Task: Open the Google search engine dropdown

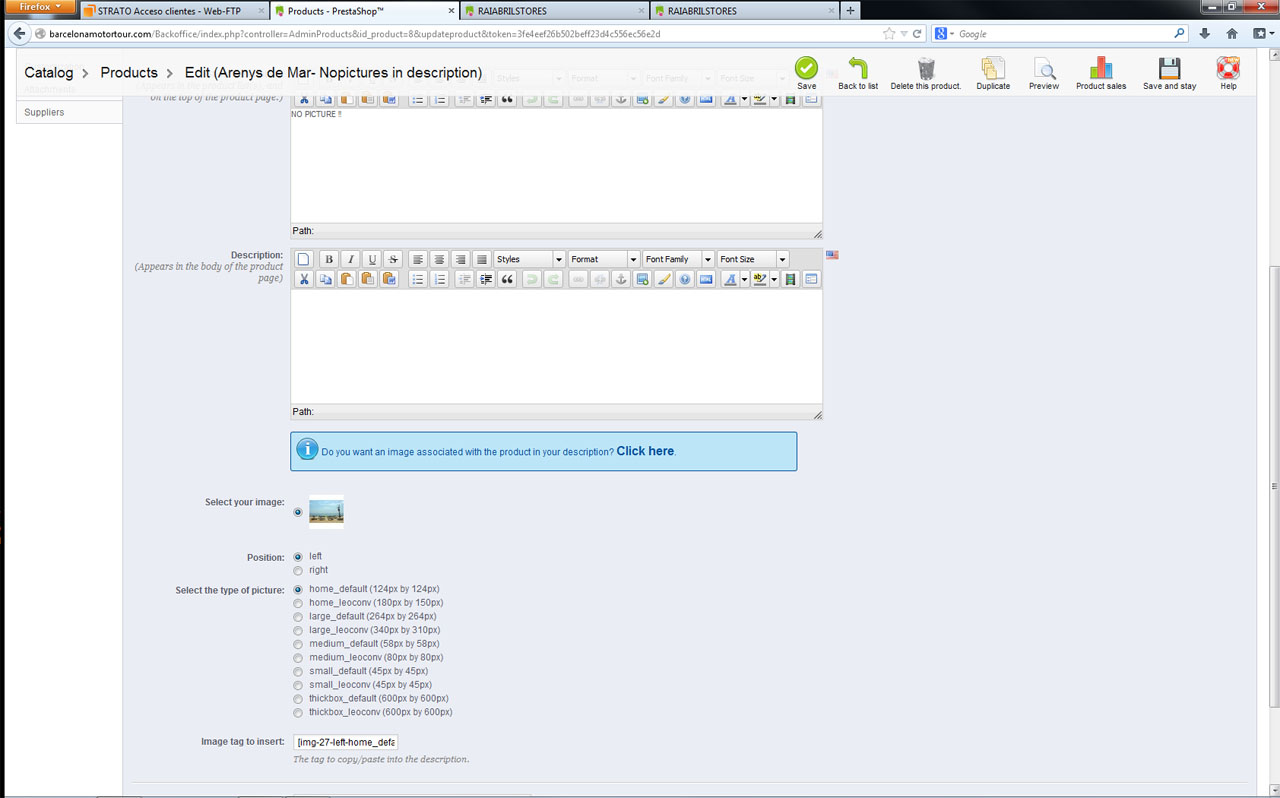Action: click(x=942, y=34)
